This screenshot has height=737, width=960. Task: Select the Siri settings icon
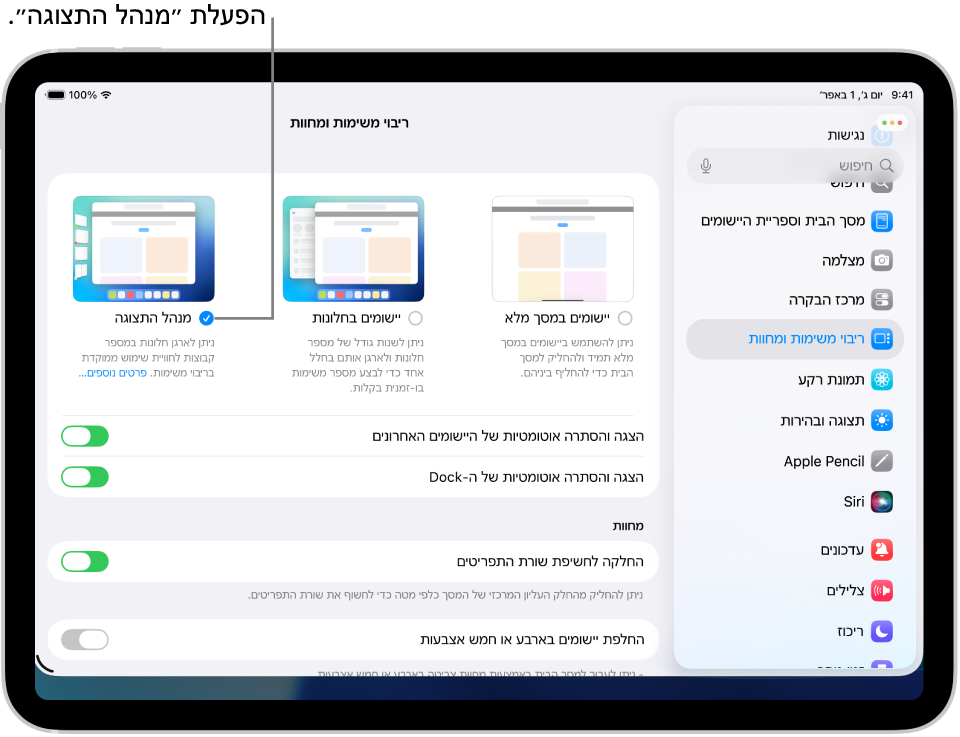pyautogui.click(x=881, y=501)
